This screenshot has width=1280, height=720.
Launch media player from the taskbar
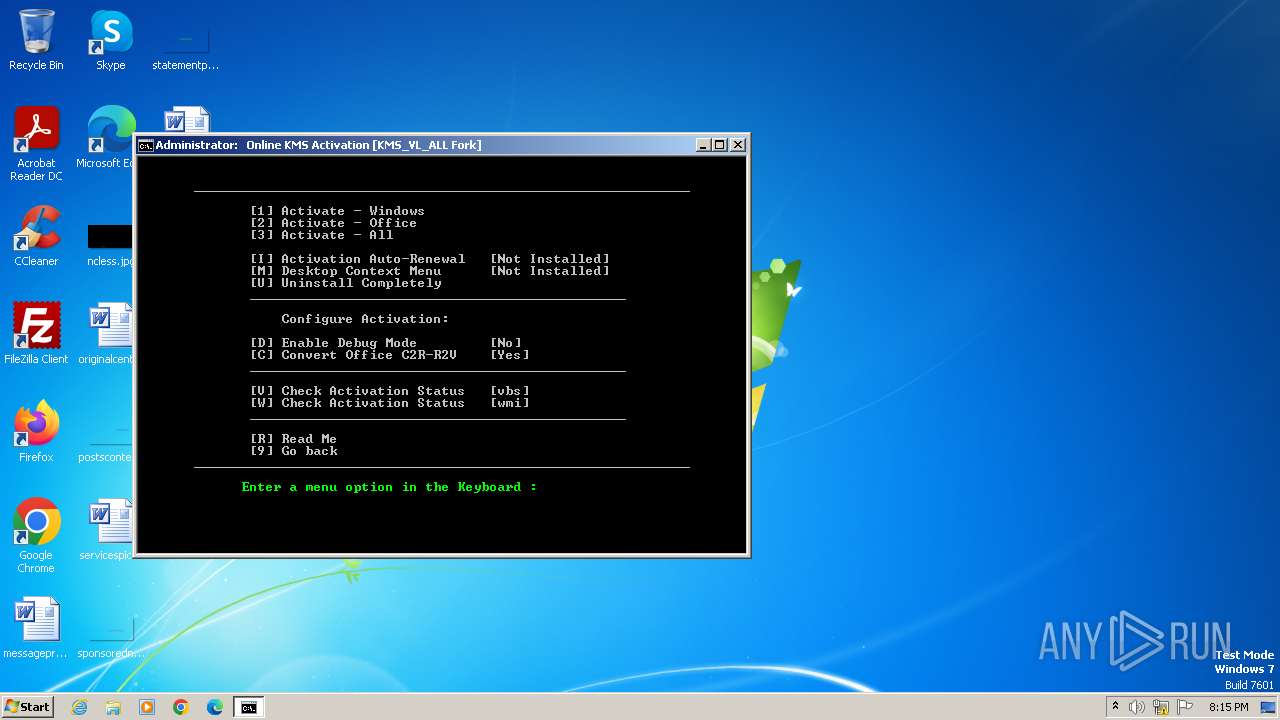(x=147, y=707)
